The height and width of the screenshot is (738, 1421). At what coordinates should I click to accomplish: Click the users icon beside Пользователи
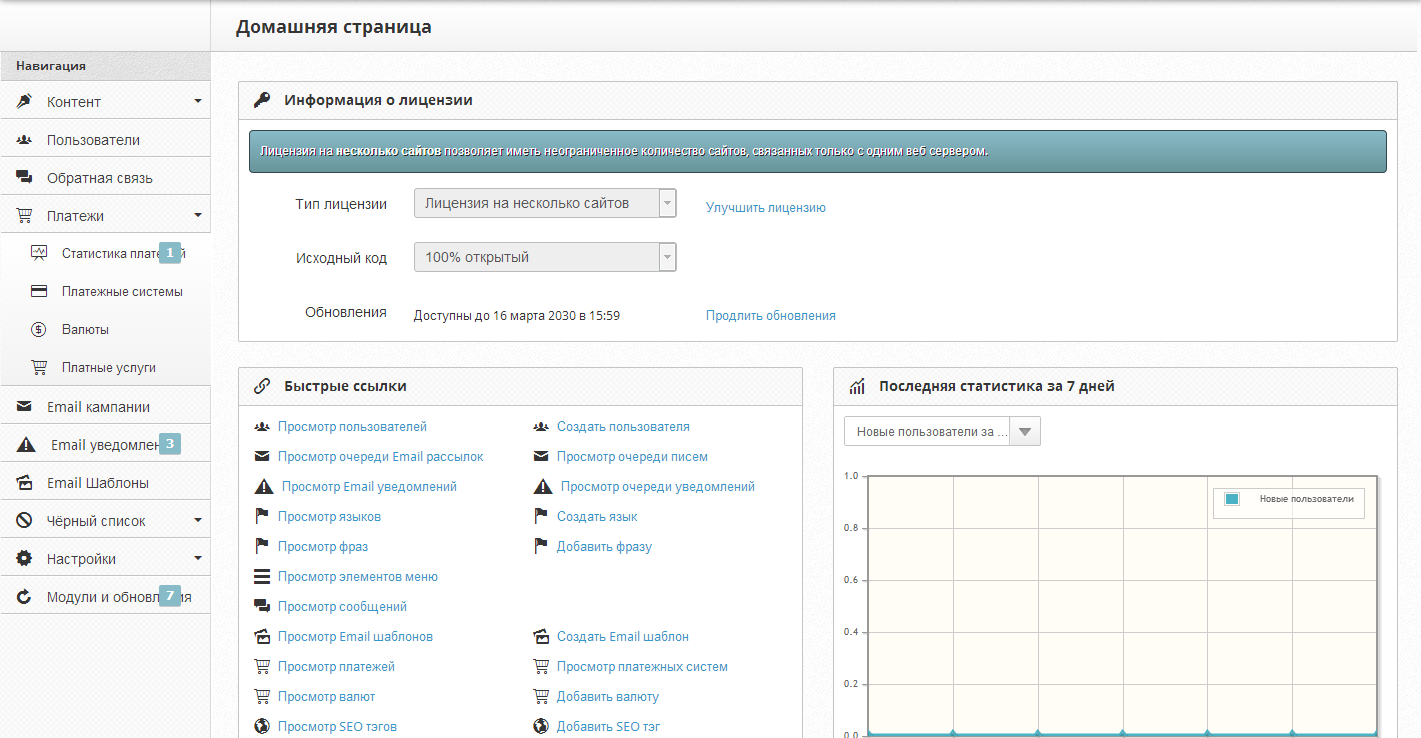click(25, 140)
